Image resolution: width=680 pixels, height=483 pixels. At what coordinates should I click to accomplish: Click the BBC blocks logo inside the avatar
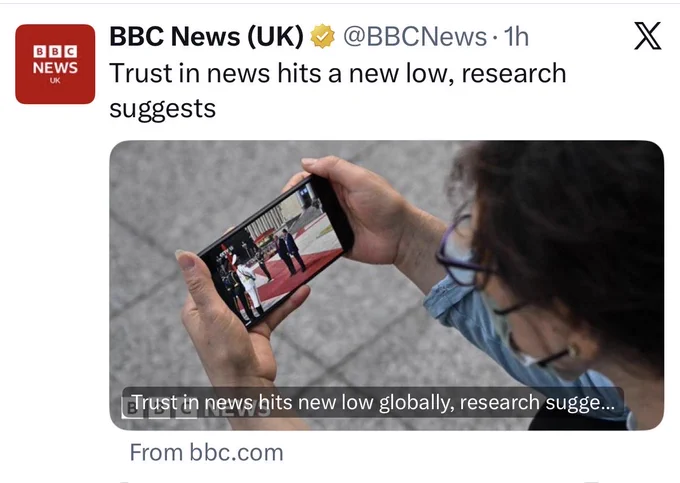tap(55, 51)
